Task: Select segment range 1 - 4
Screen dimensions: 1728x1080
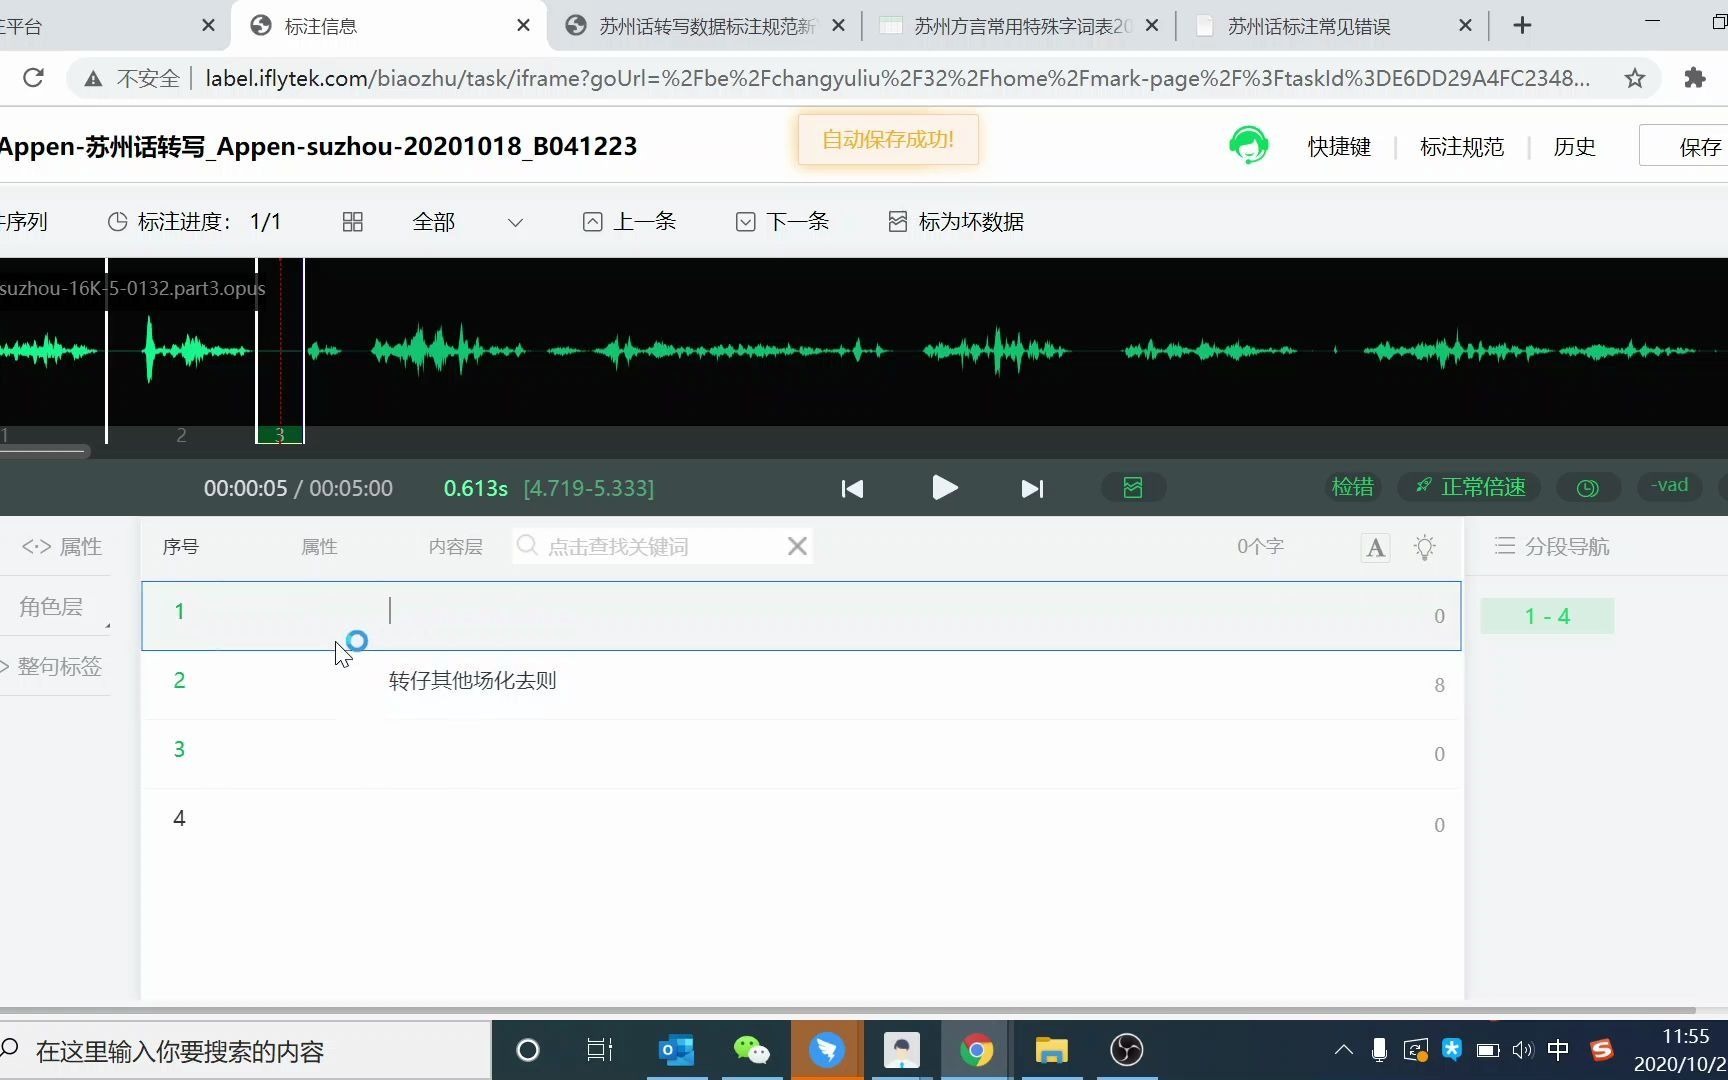Action: coord(1547,616)
